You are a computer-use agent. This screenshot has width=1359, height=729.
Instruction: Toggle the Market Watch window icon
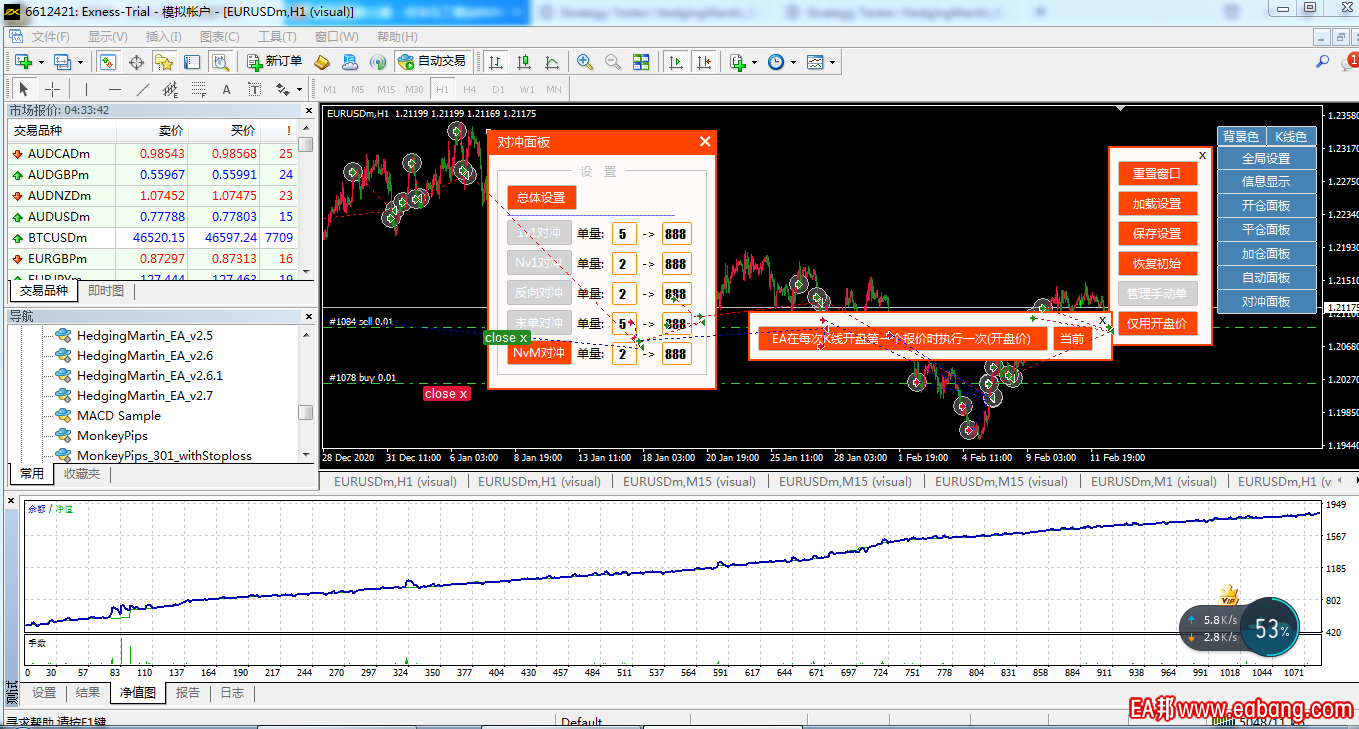point(108,62)
